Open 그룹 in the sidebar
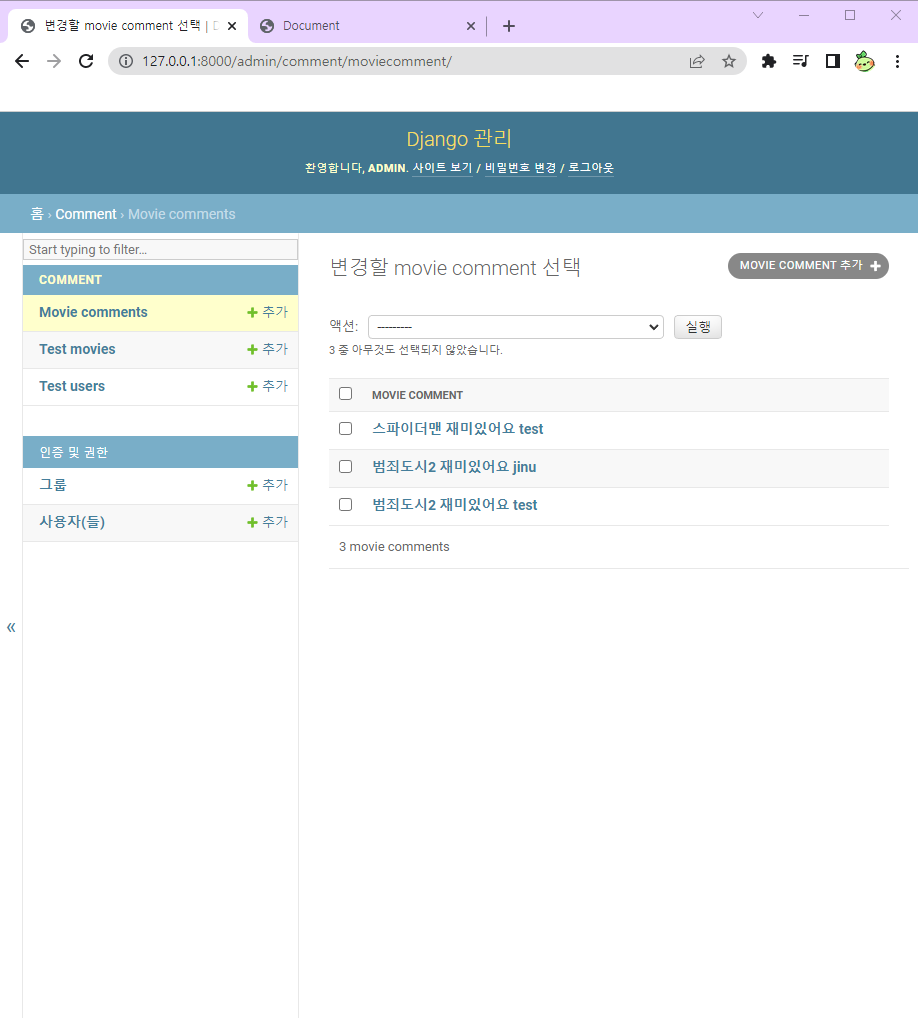This screenshot has width=918, height=1018. [53, 485]
